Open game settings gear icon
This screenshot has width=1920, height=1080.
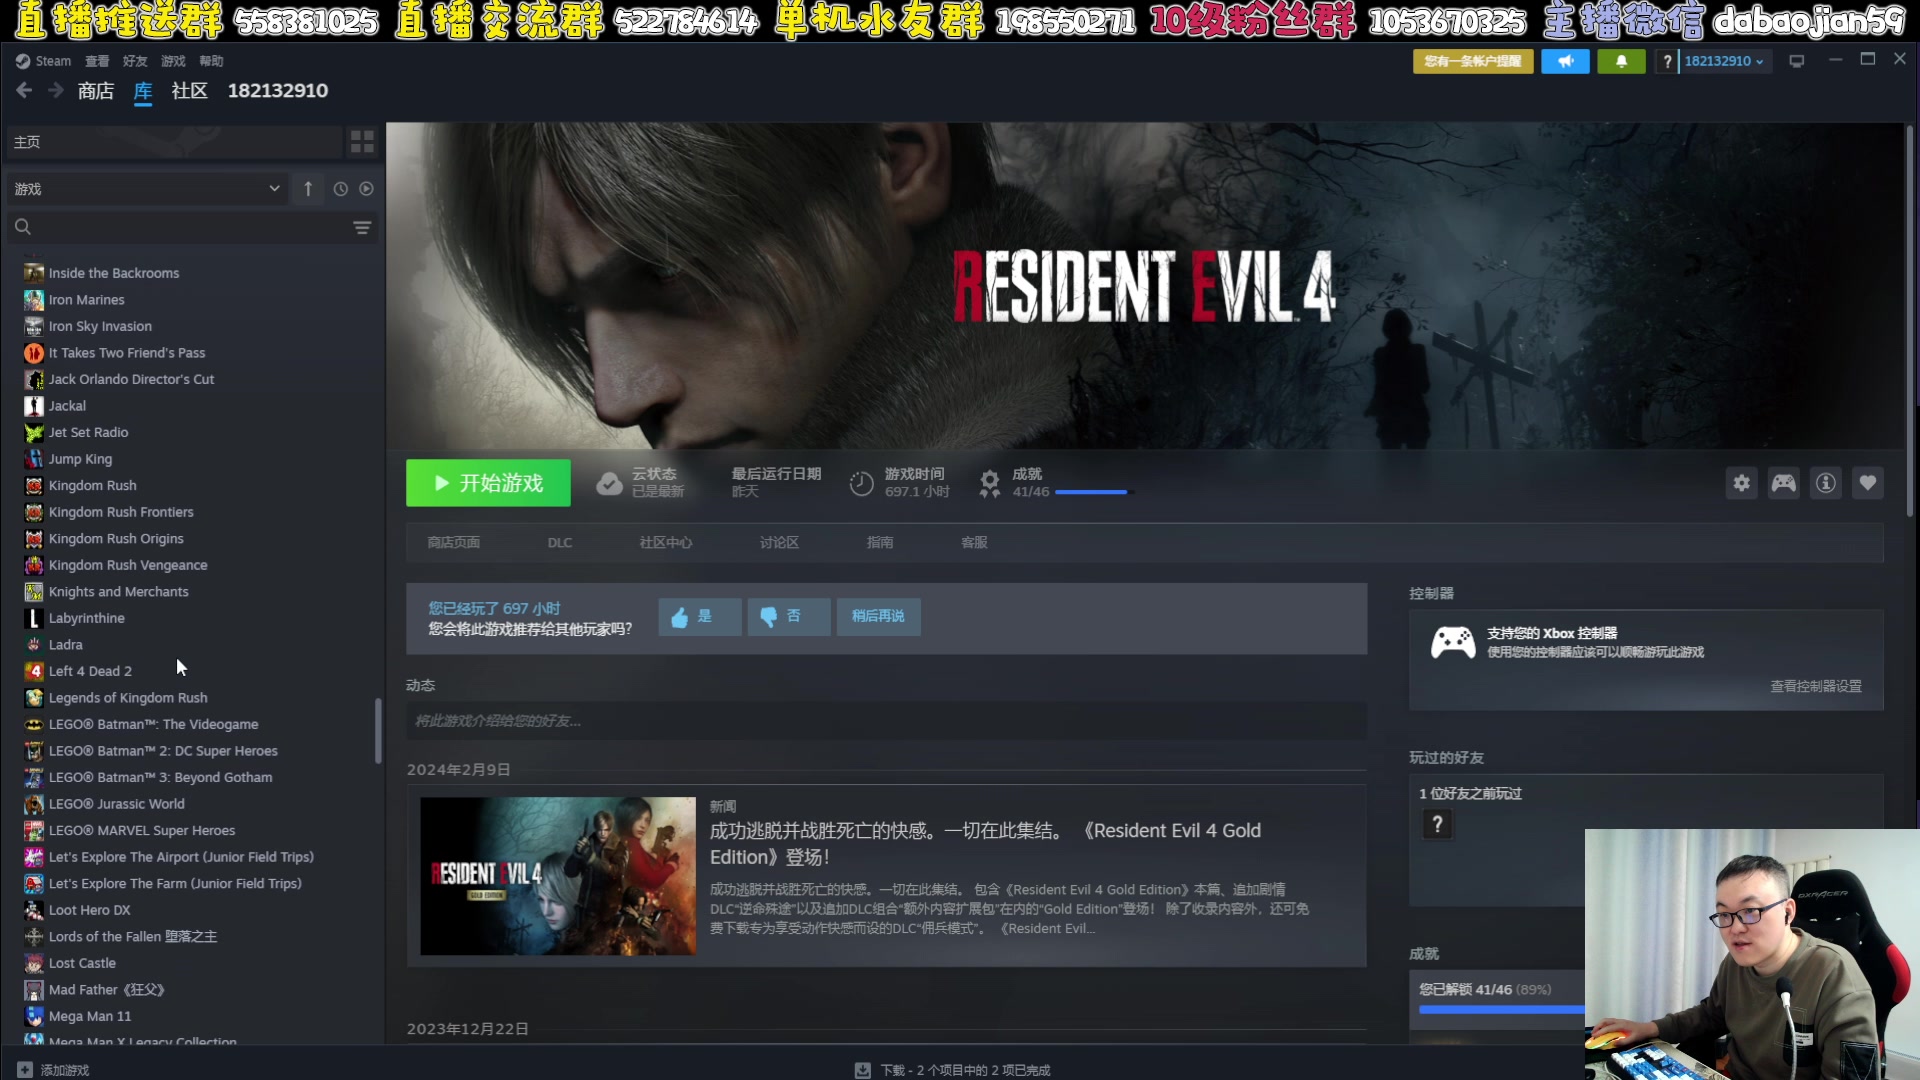[1741, 484]
